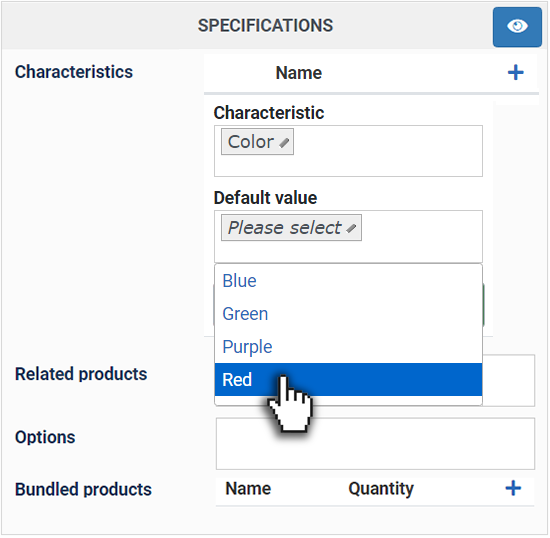
Task: Add a new characteristic with the plus icon
Action: pos(516,73)
